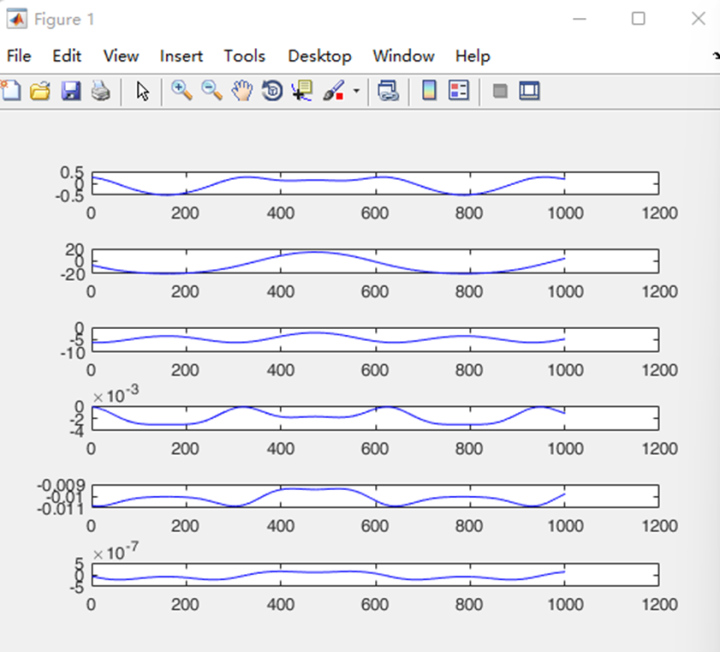Save the figure with floppy disk icon
The height and width of the screenshot is (652, 720).
(x=71, y=90)
